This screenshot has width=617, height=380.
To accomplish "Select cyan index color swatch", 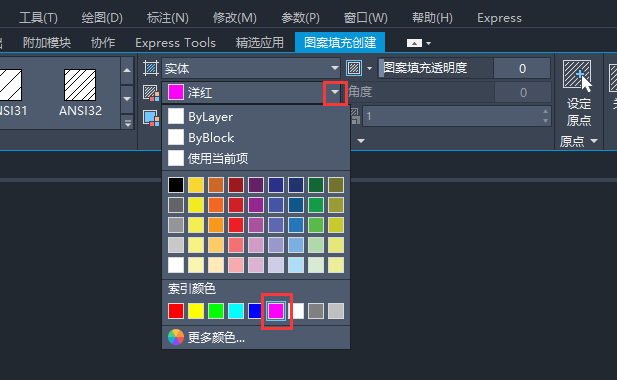I will (236, 311).
